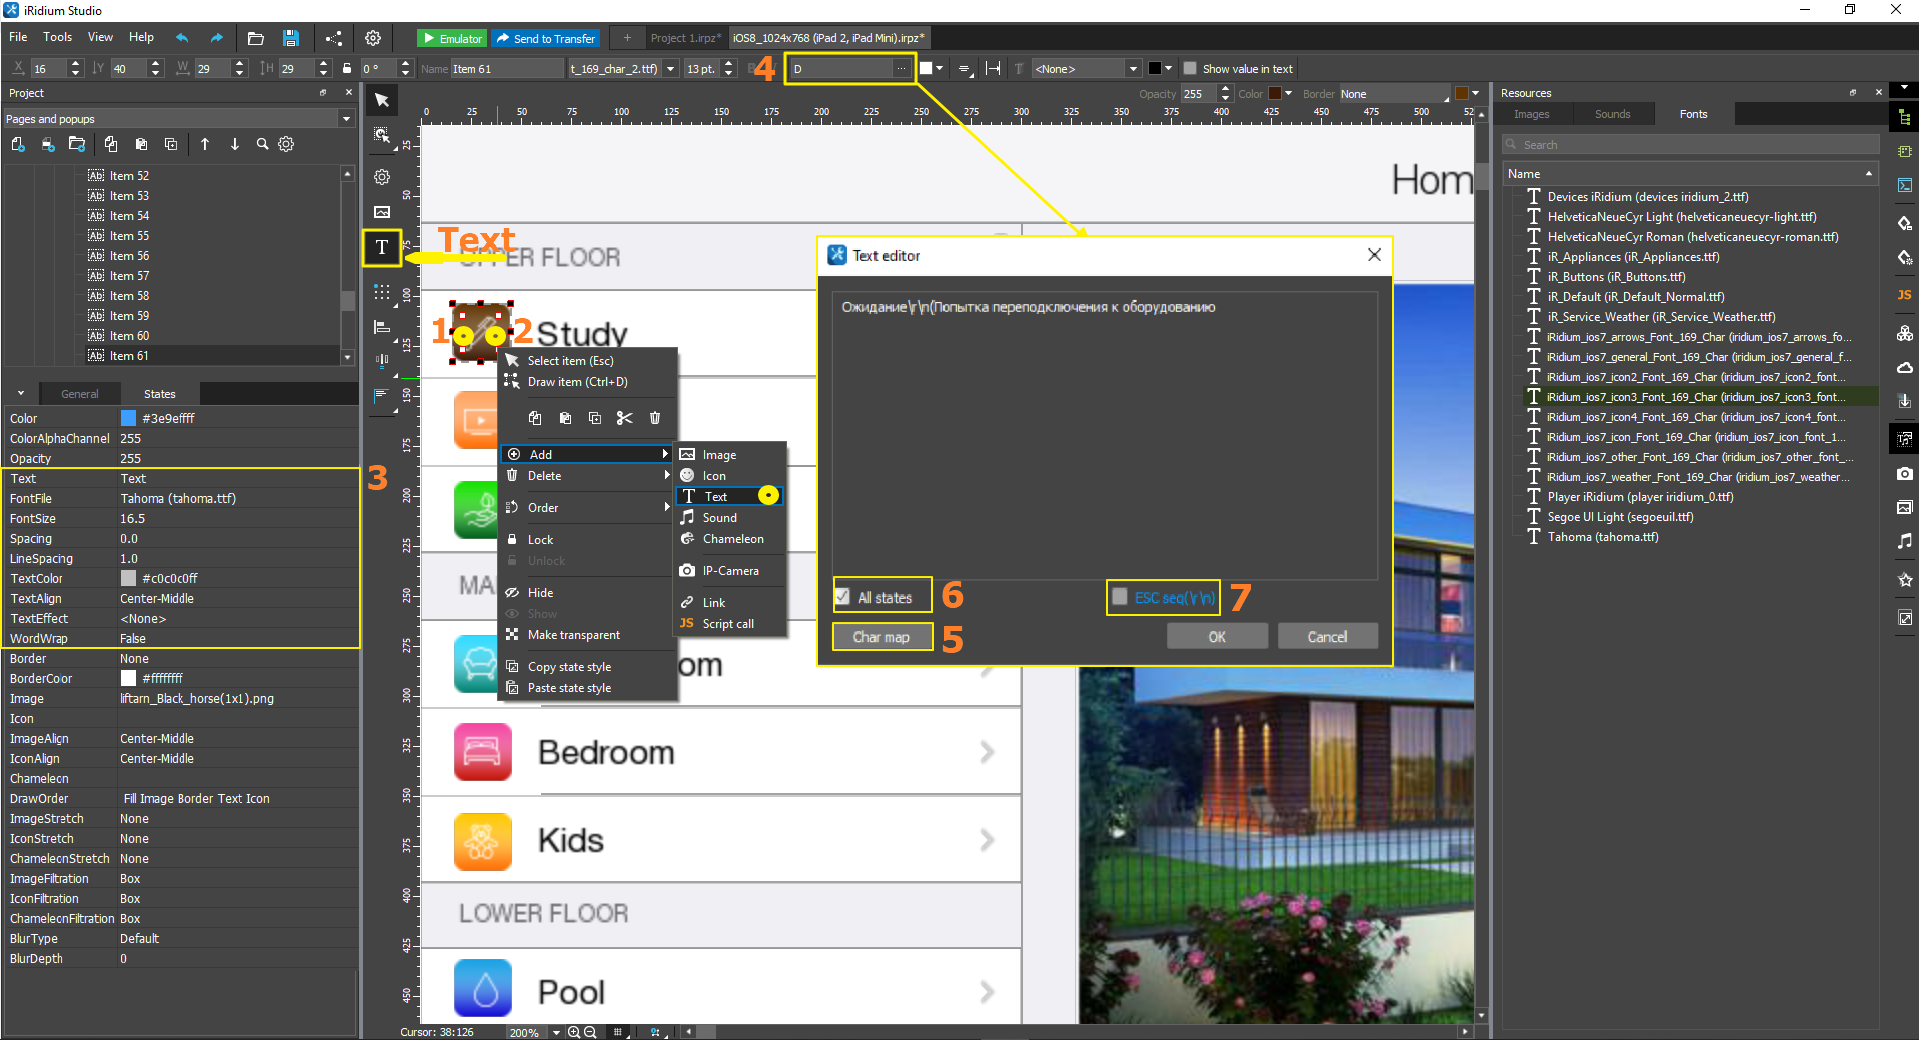Enable the ESC seq checkbox
The width and height of the screenshot is (1919, 1040).
1120,597
